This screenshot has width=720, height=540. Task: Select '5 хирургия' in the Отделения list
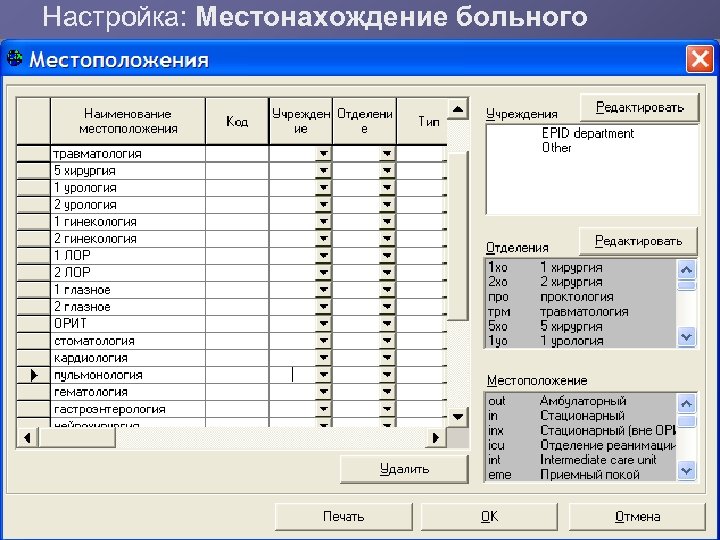(581, 326)
